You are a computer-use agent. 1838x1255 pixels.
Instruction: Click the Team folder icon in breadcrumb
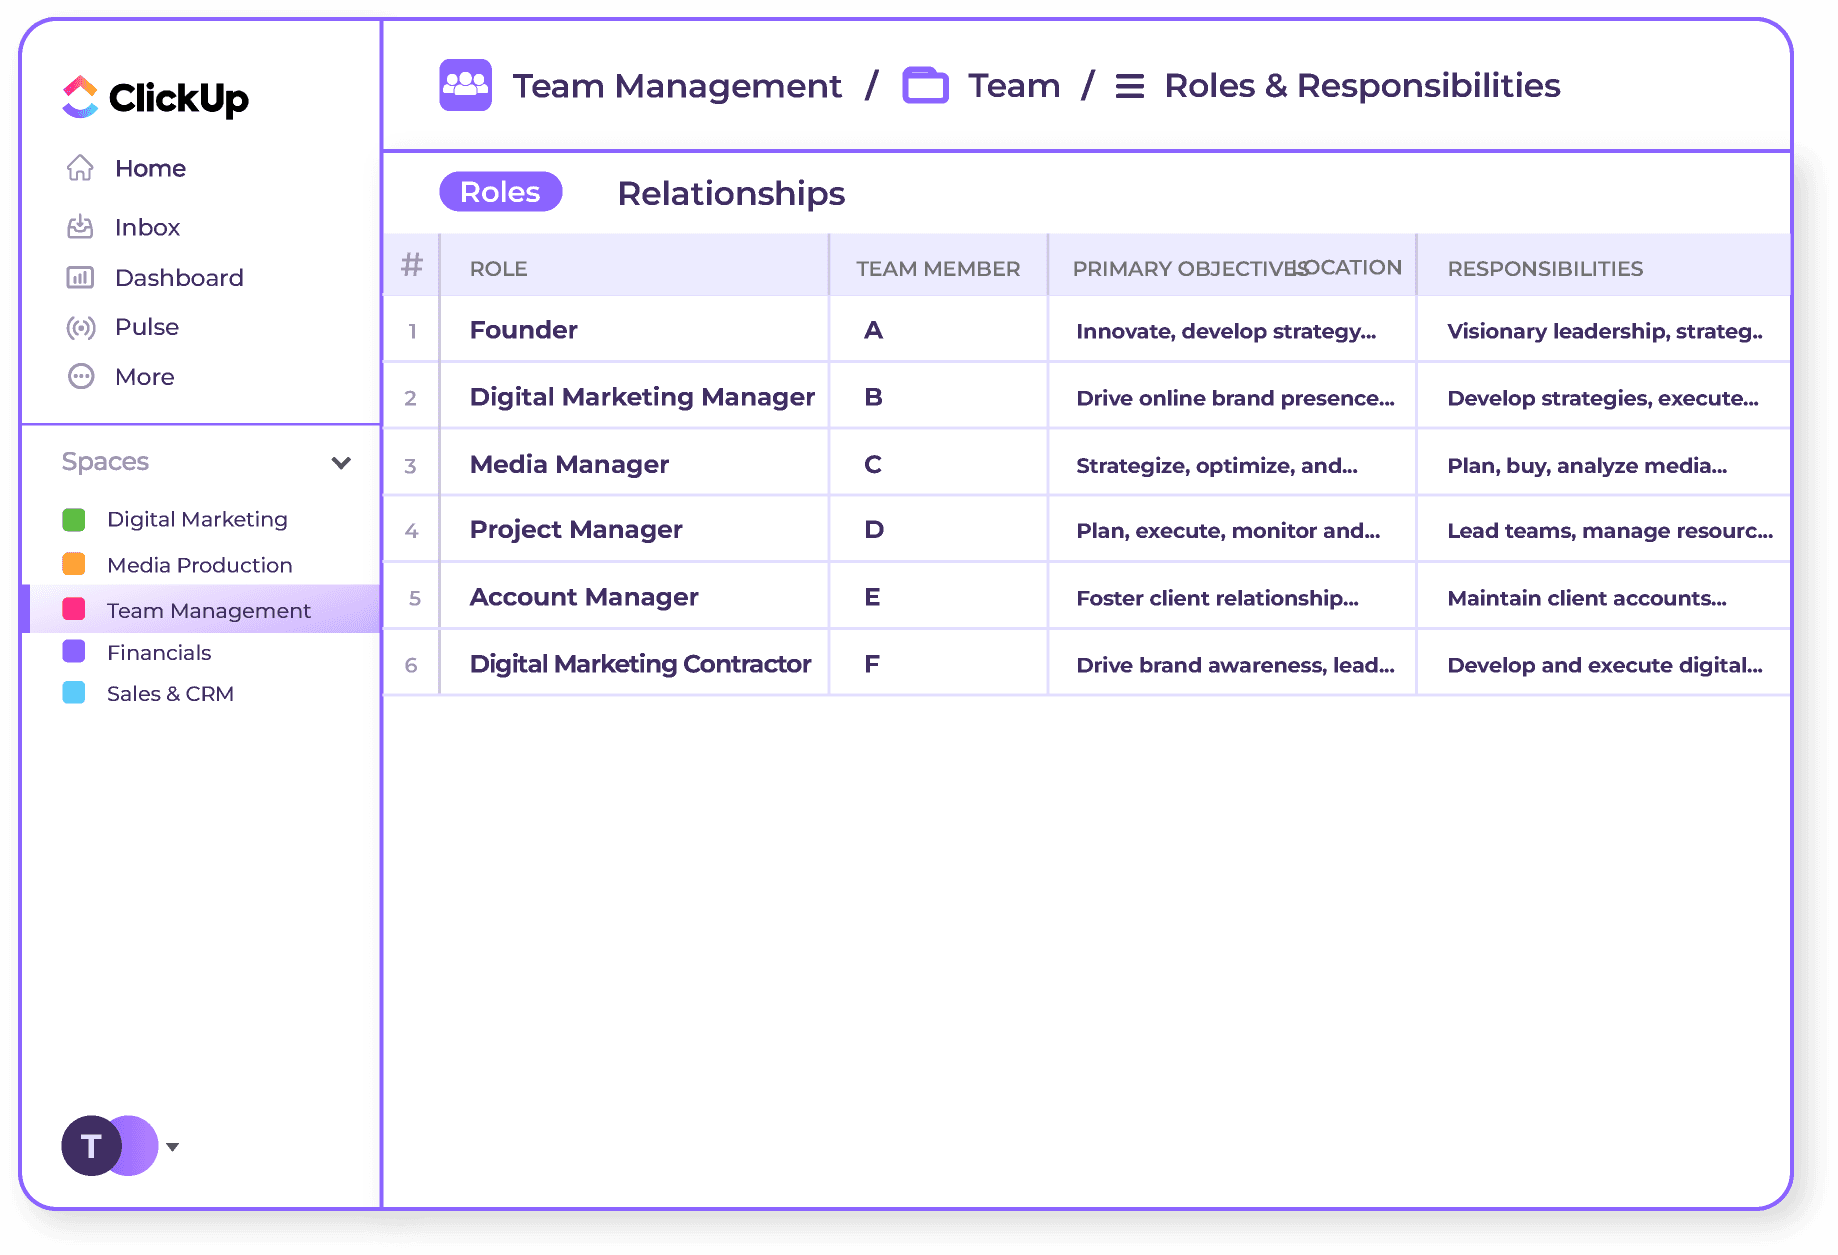point(925,85)
